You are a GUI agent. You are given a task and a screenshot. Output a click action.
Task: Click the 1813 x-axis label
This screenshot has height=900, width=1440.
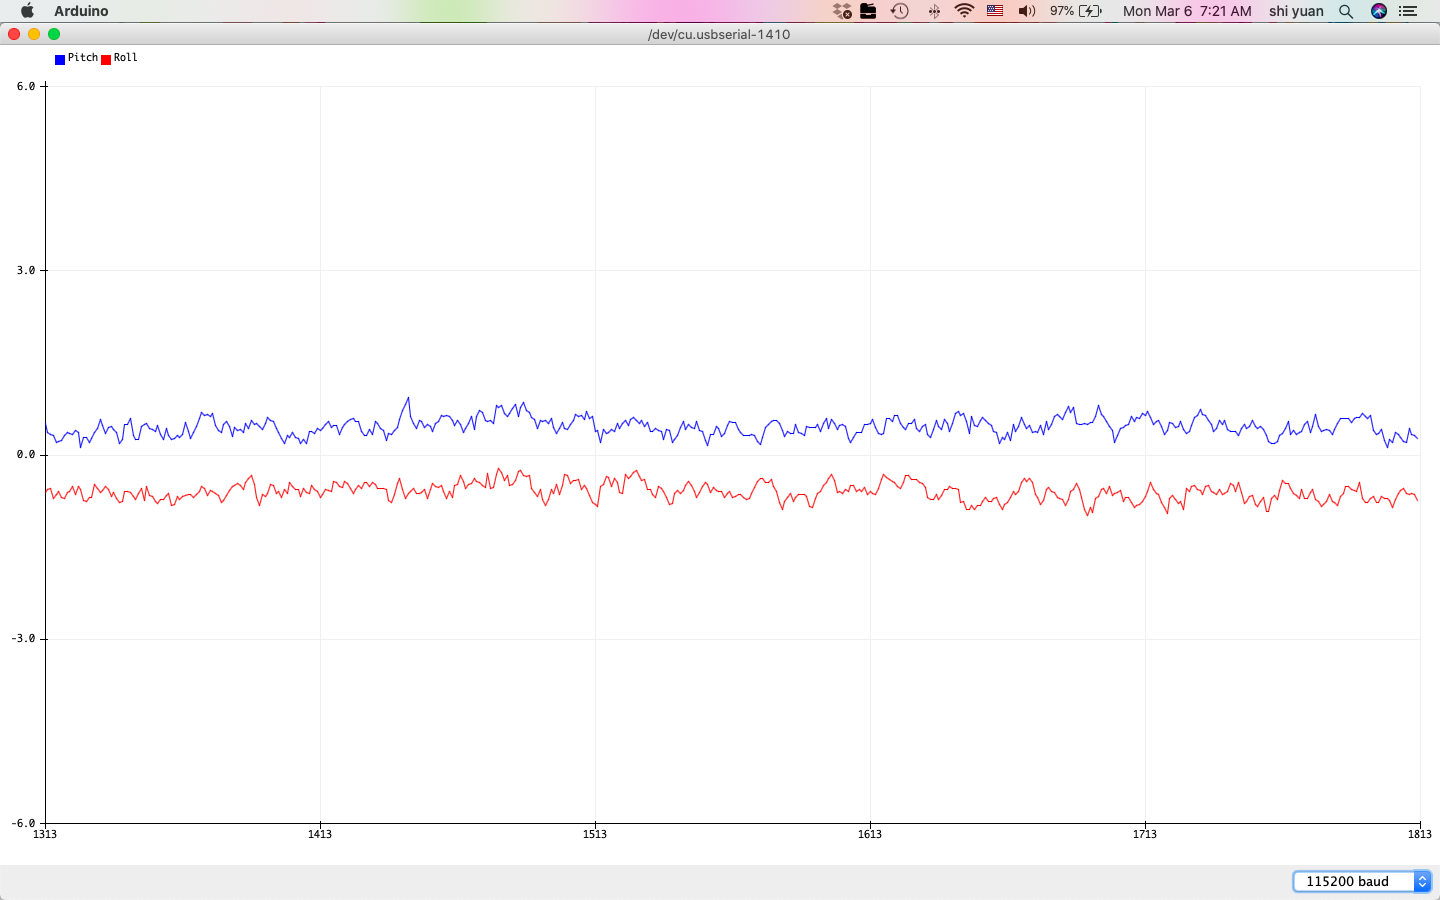pyautogui.click(x=1420, y=834)
